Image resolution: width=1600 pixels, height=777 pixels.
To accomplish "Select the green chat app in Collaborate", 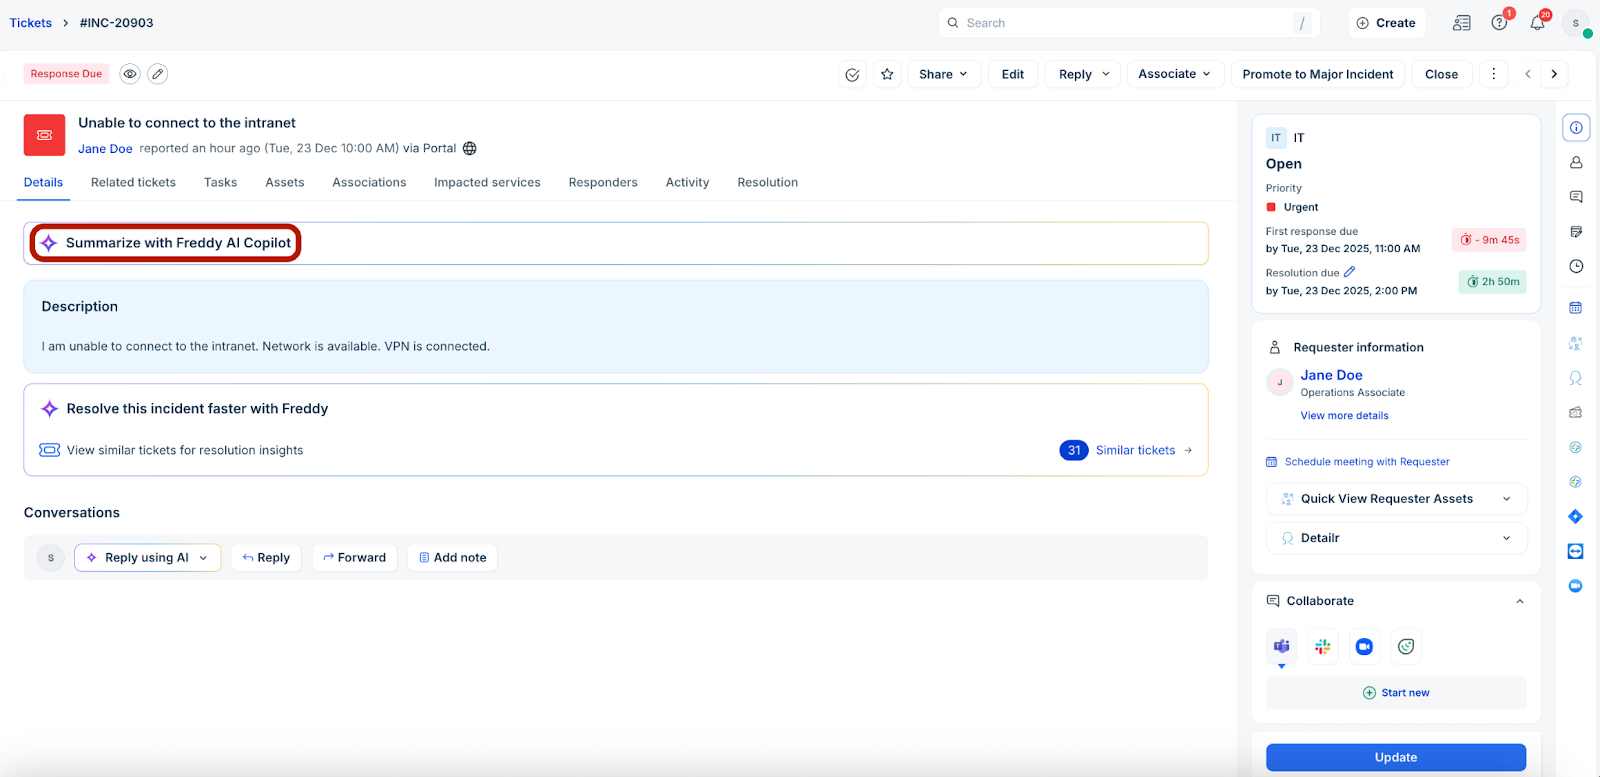I will [x=1406, y=646].
